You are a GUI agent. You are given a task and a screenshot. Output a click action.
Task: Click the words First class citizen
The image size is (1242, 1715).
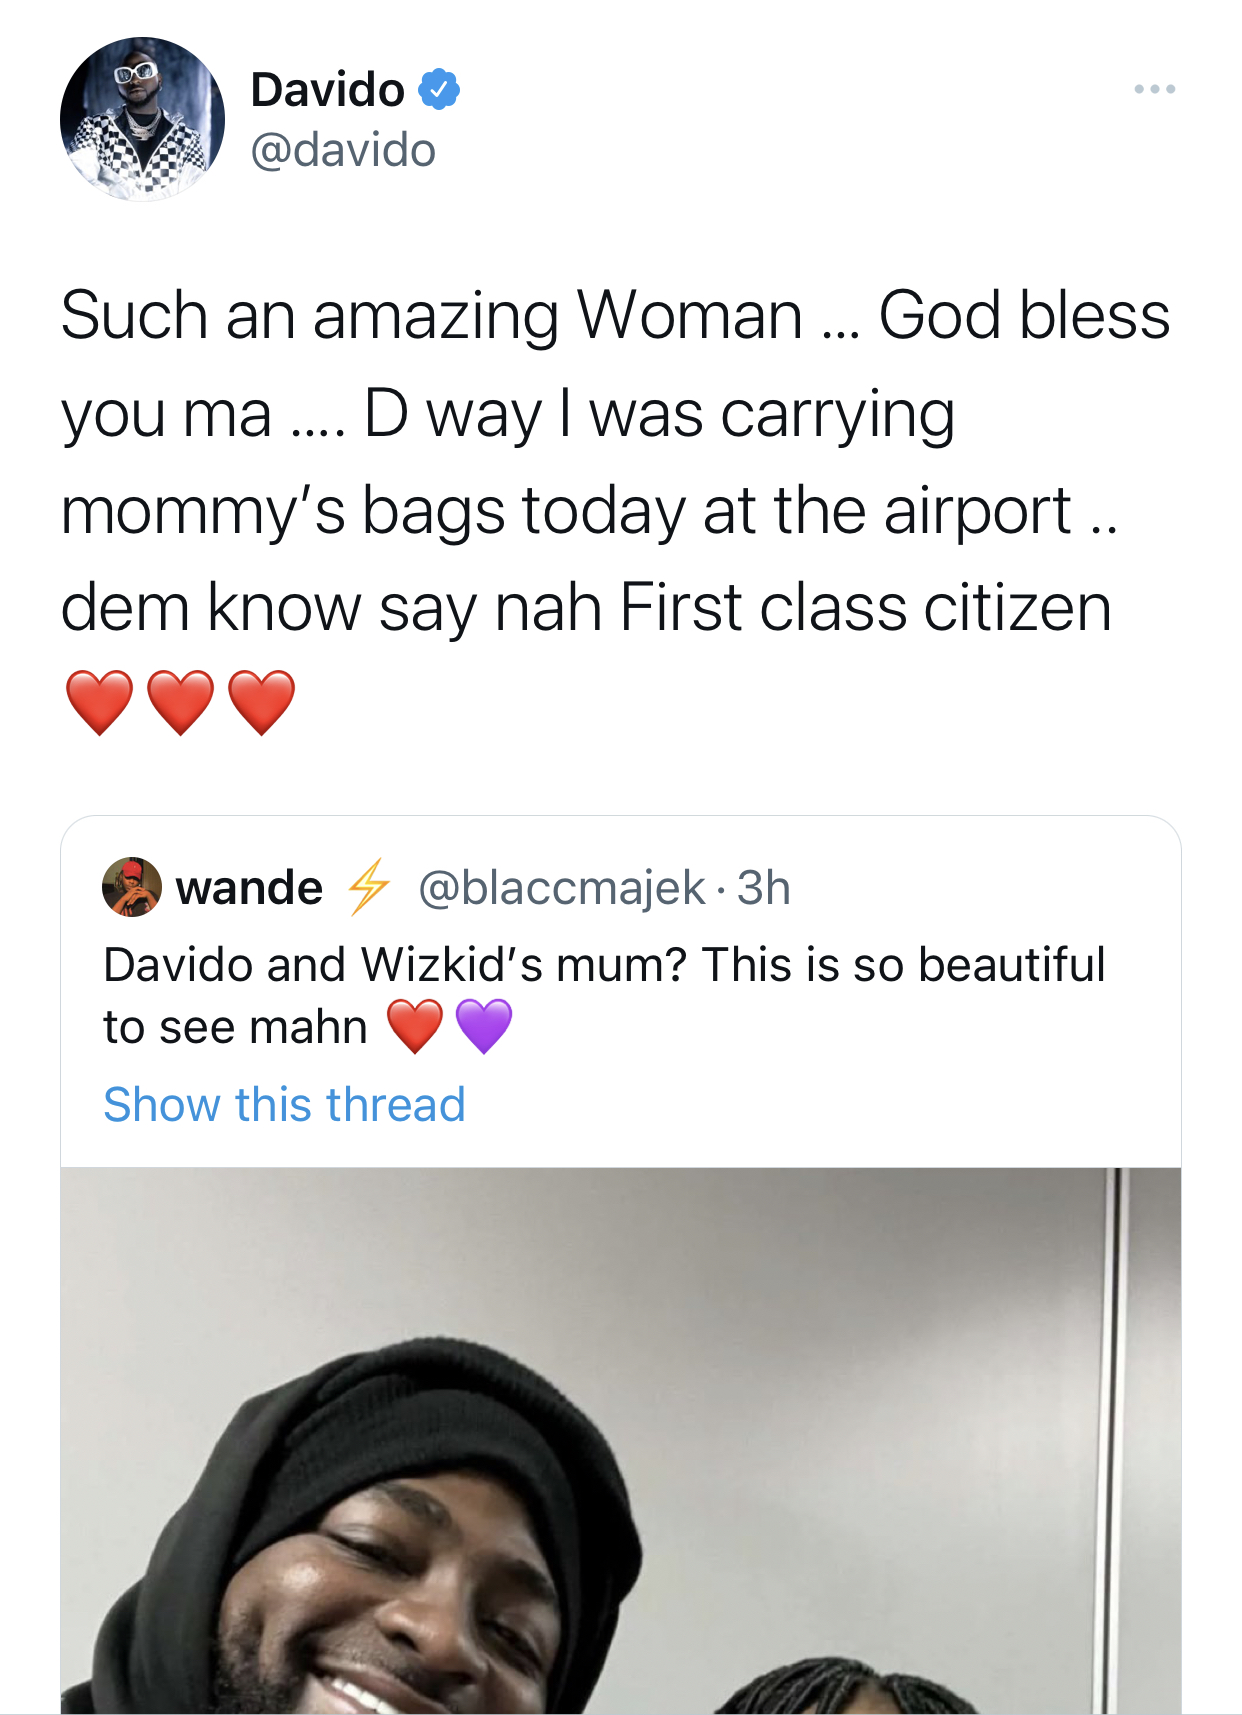point(865,608)
